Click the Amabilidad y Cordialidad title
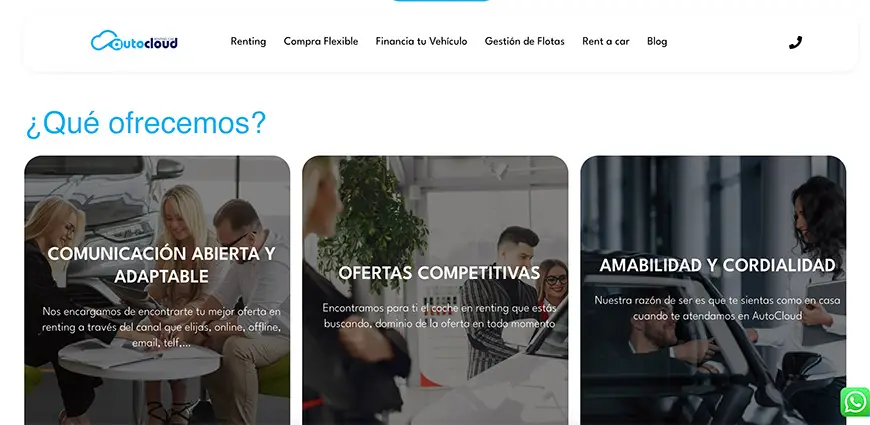This screenshot has height=425, width=870. point(717,265)
